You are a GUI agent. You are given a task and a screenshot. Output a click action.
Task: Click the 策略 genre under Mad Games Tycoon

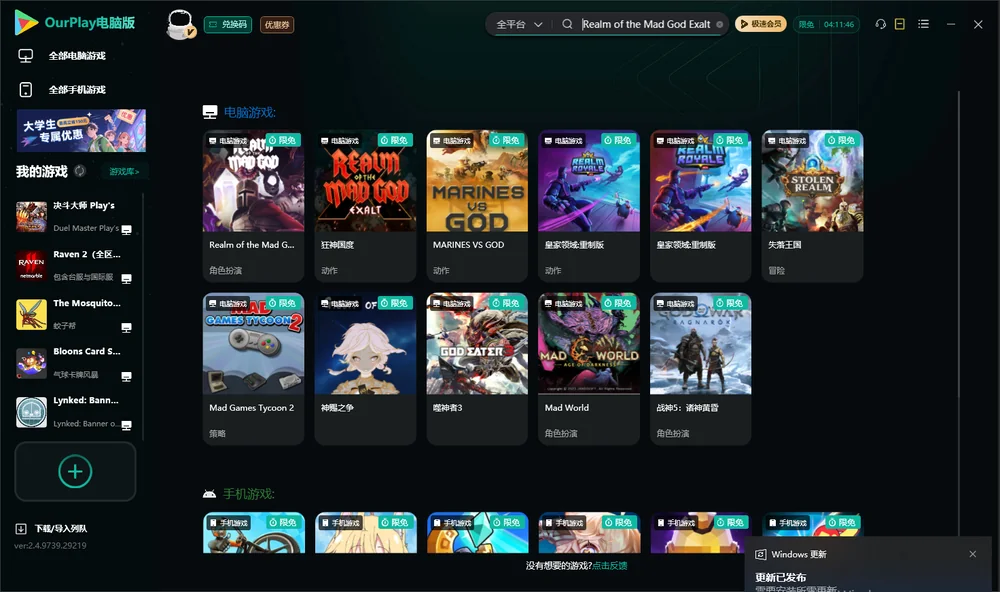(x=217, y=433)
